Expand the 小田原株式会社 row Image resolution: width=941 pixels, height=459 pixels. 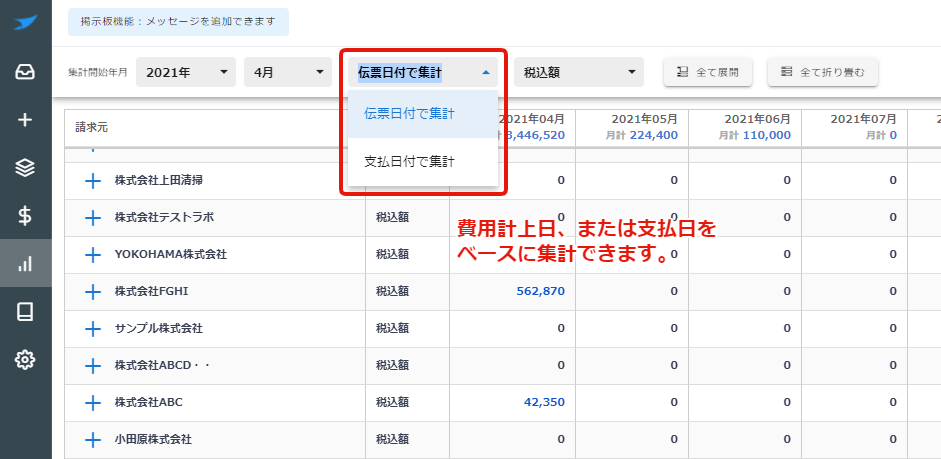(92, 440)
